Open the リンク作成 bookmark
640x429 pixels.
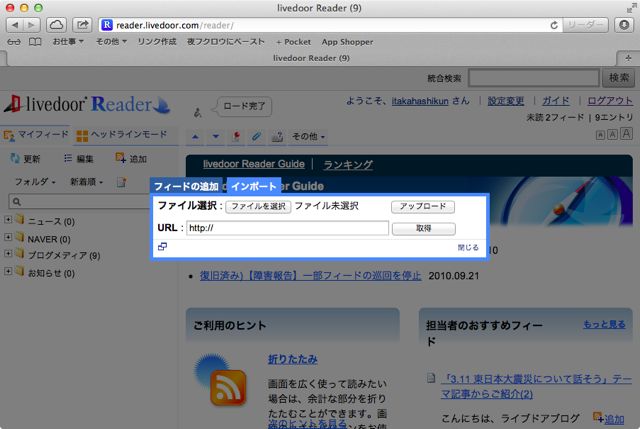click(x=157, y=42)
